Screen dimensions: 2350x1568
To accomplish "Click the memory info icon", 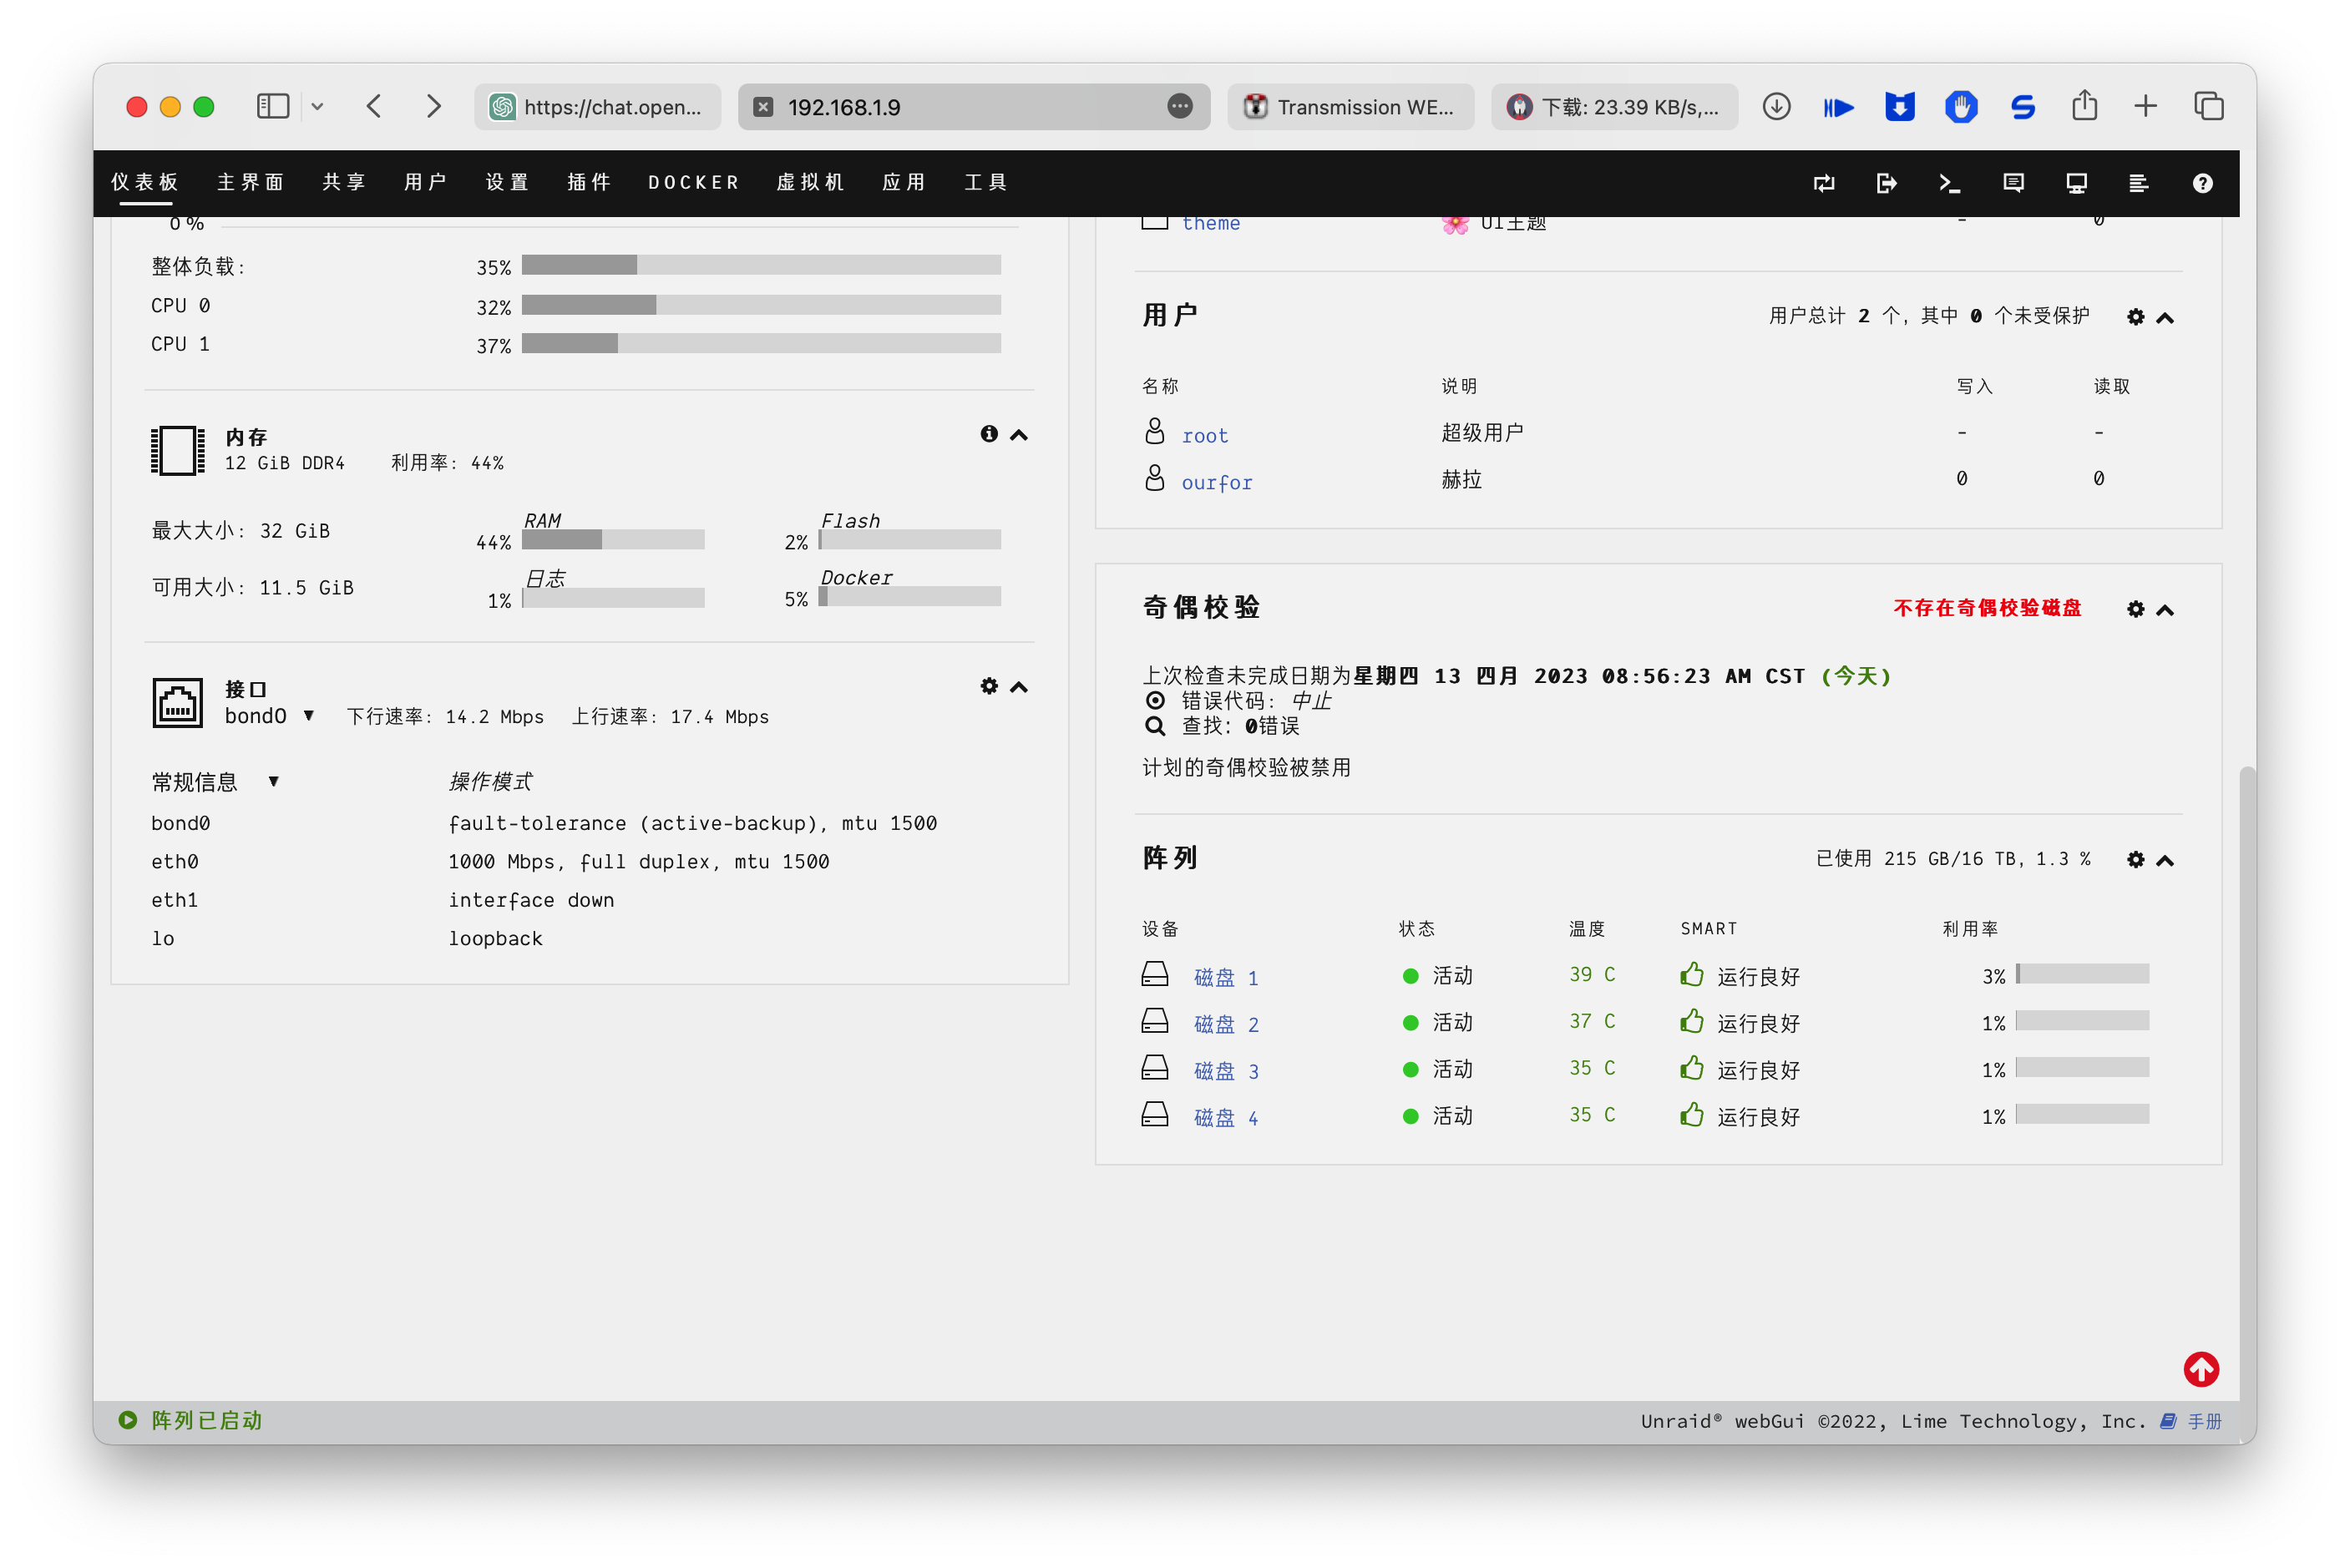I will pos(988,433).
